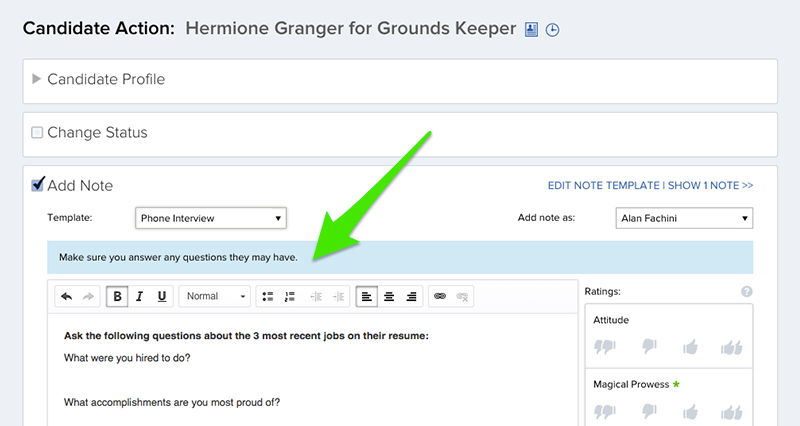Uncheck the Add Note checkbox
The width and height of the screenshot is (800, 426).
coord(37,185)
